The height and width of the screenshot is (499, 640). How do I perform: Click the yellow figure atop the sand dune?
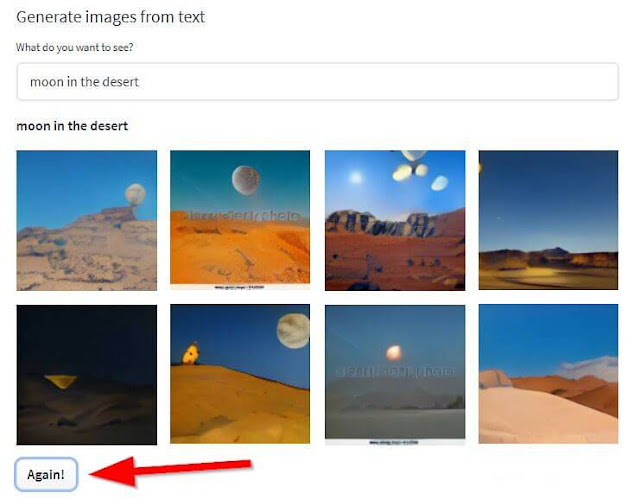coord(191,353)
